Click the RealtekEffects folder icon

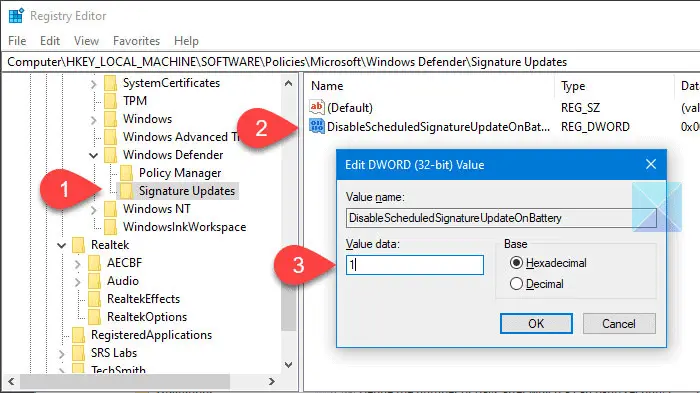pyautogui.click(x=94, y=299)
